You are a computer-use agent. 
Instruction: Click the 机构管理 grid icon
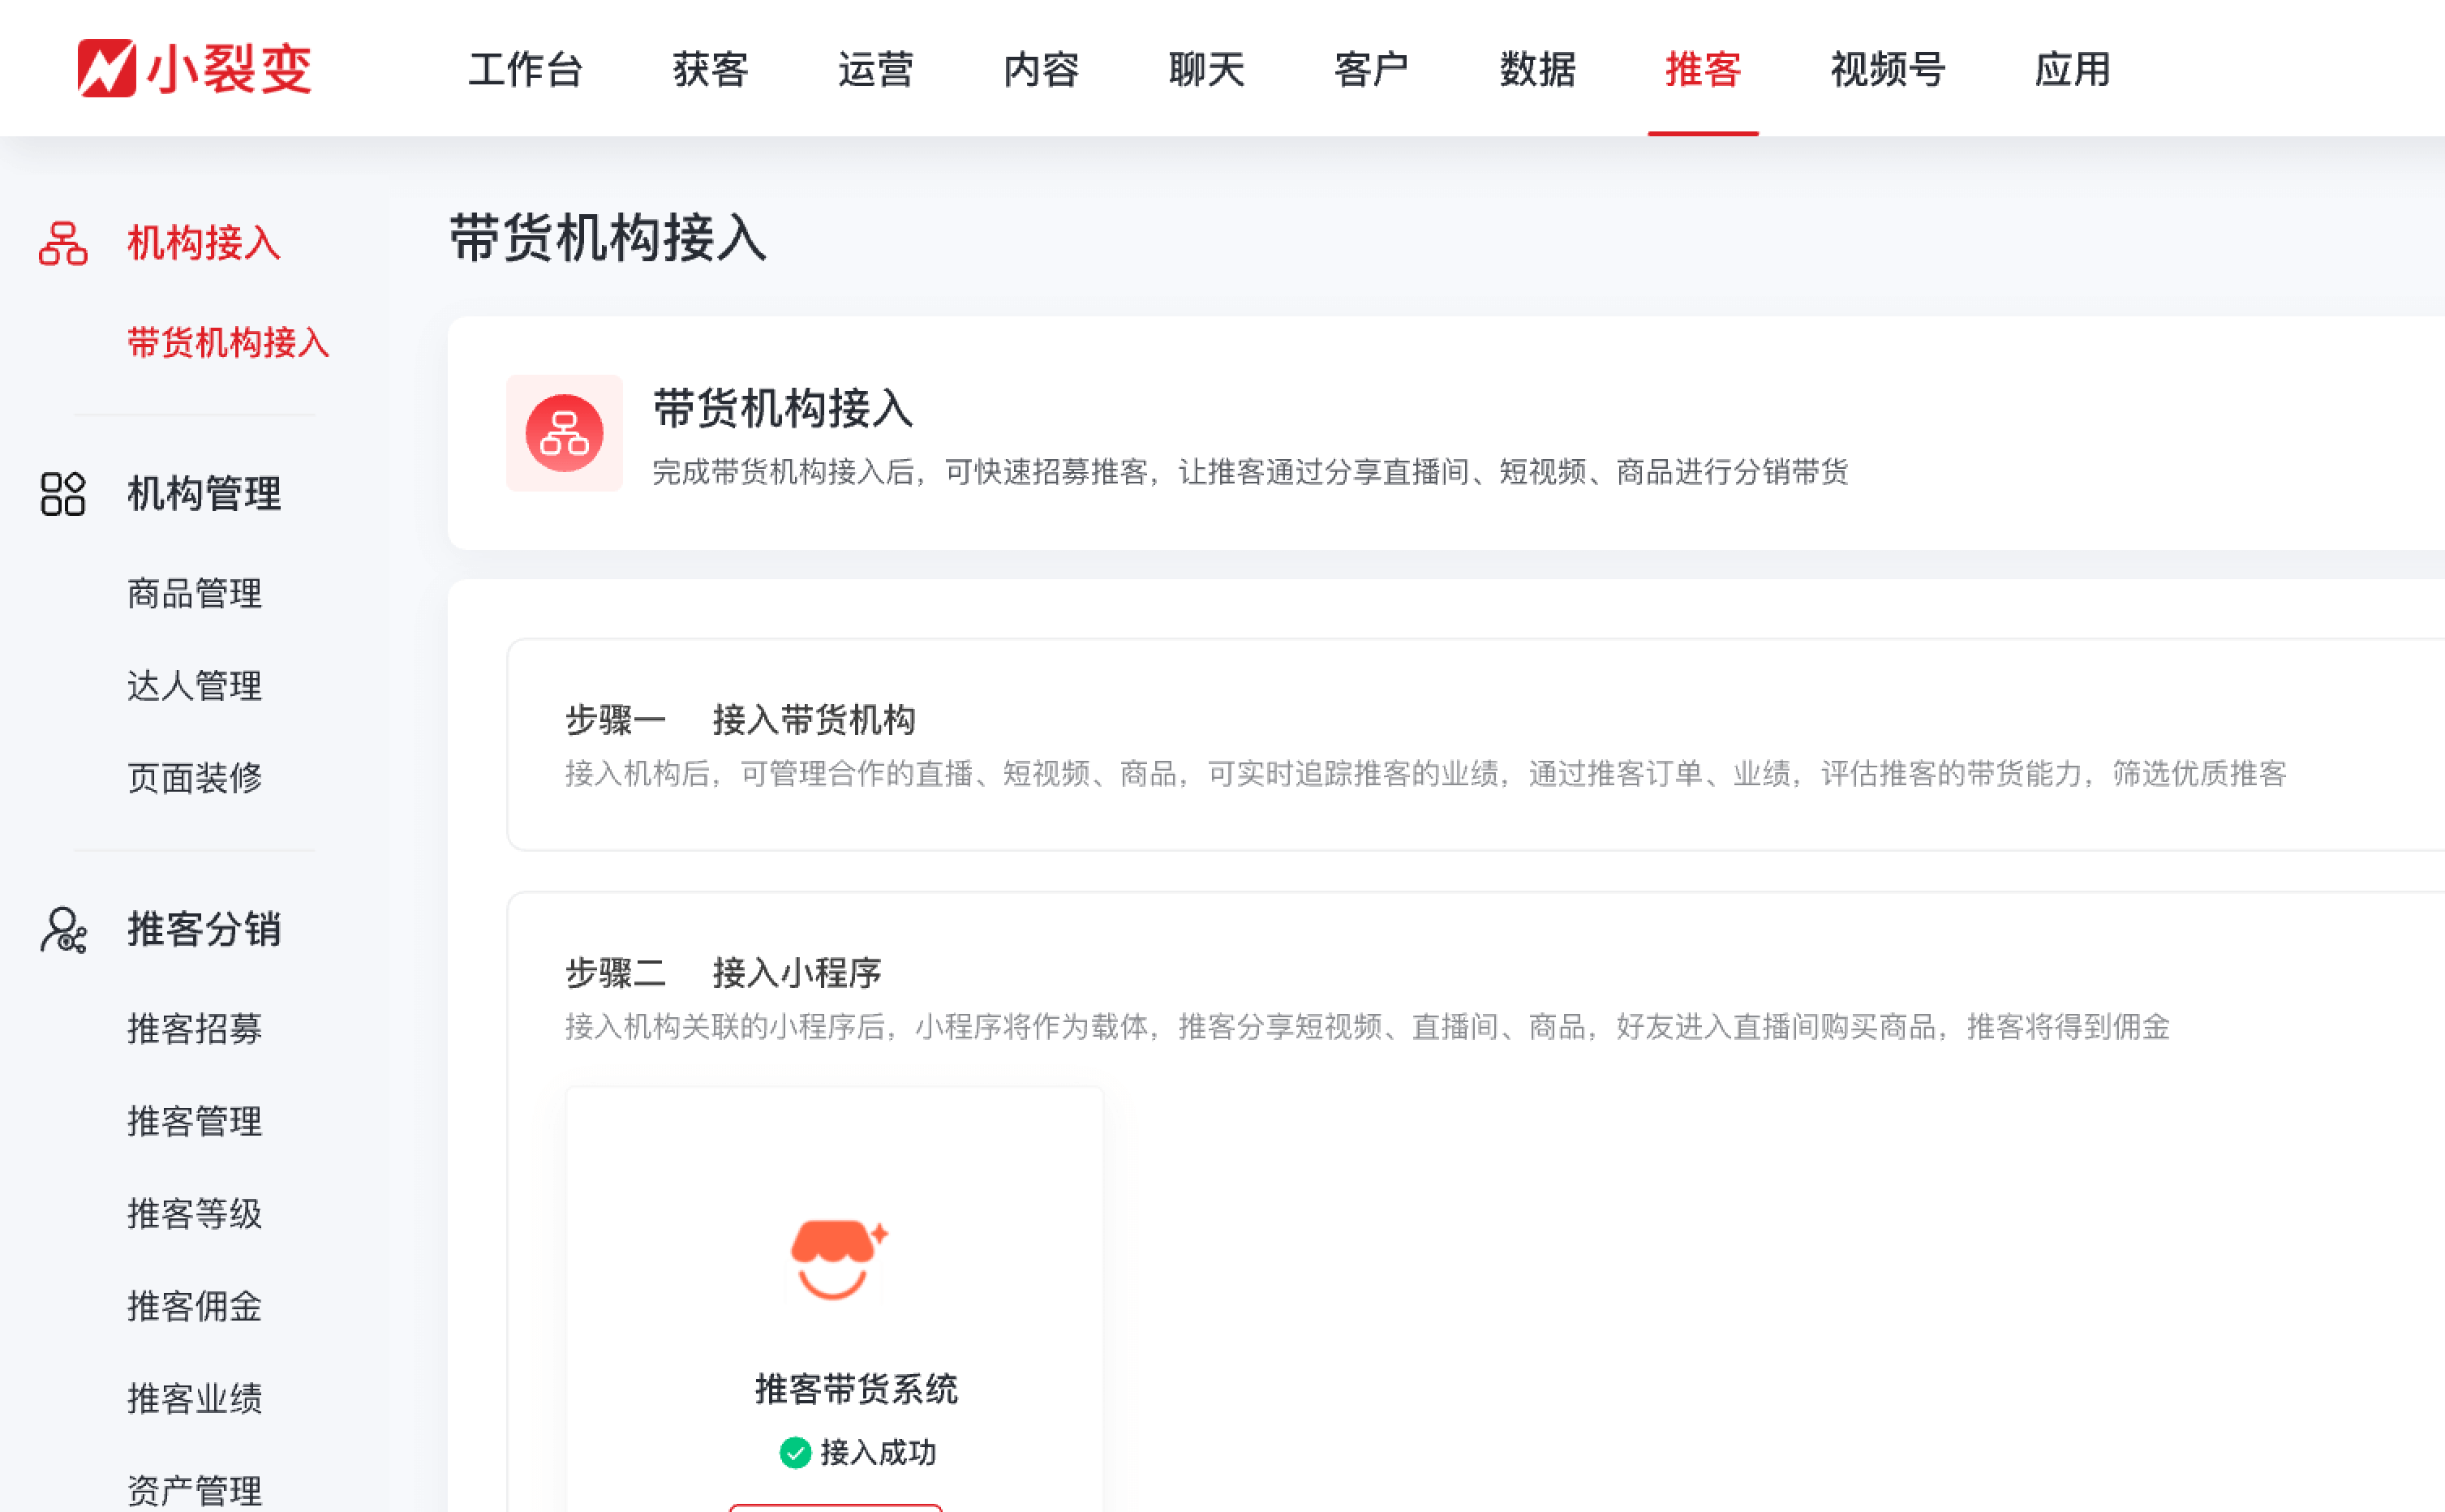click(63, 494)
